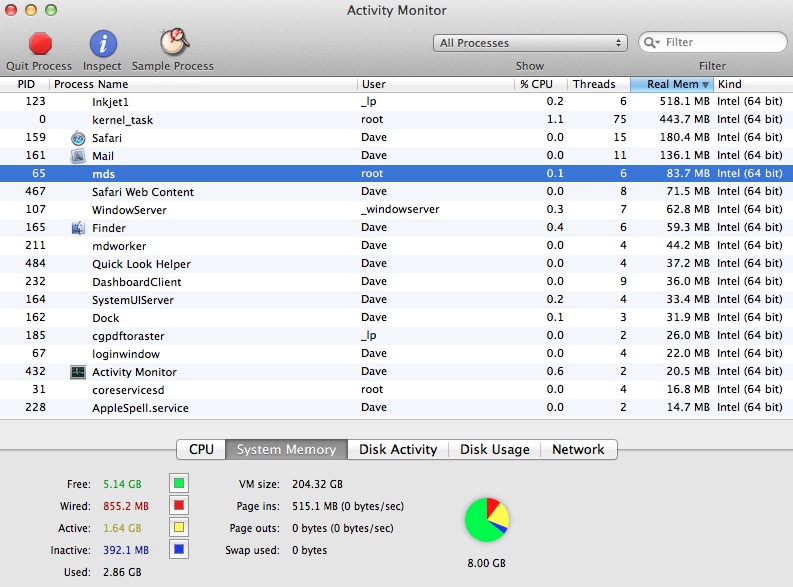Click the red Quit Process stop icon
Image resolution: width=793 pixels, height=587 pixels.
click(x=40, y=43)
